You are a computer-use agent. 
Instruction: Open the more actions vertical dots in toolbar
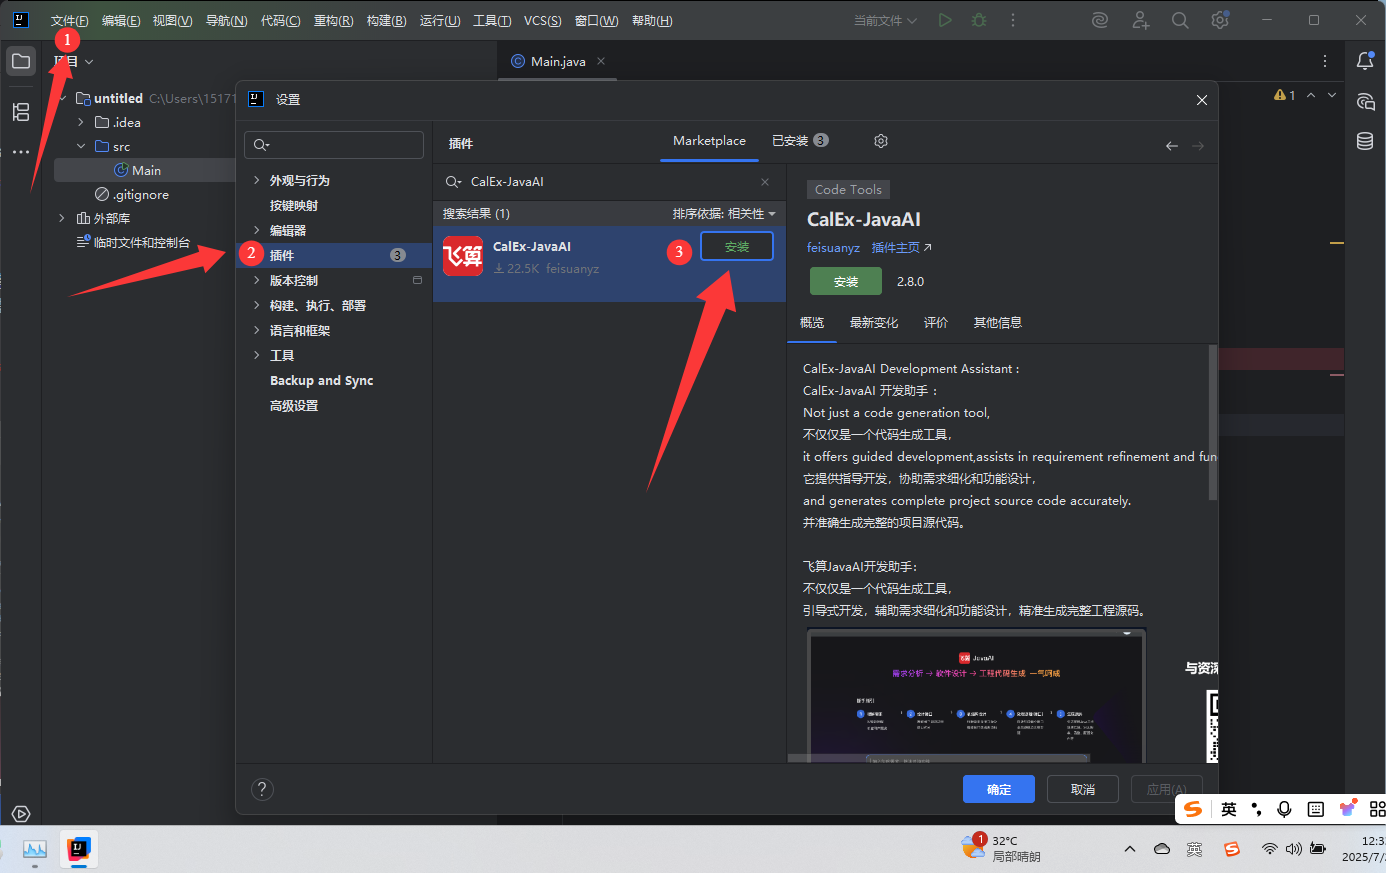coord(1013,20)
